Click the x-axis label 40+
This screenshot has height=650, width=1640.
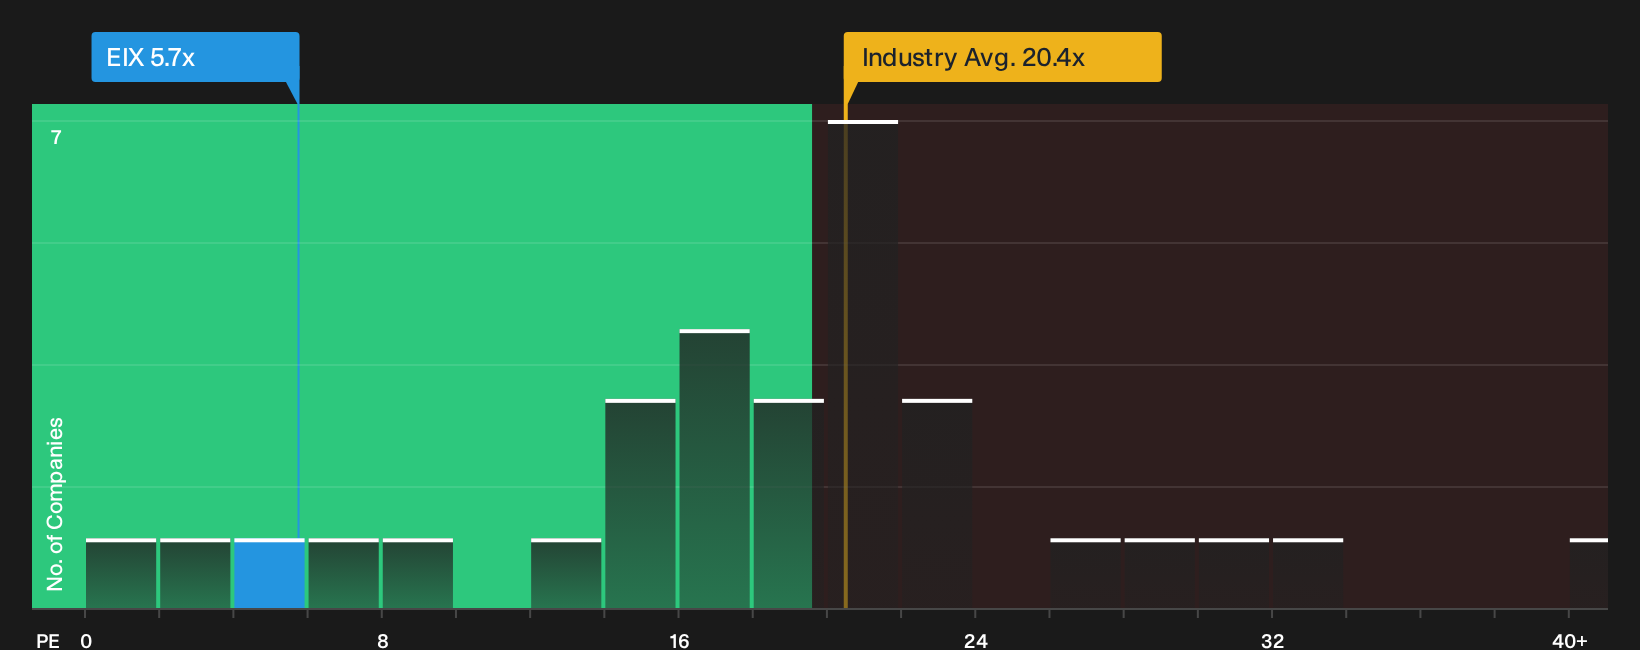pos(1570,640)
